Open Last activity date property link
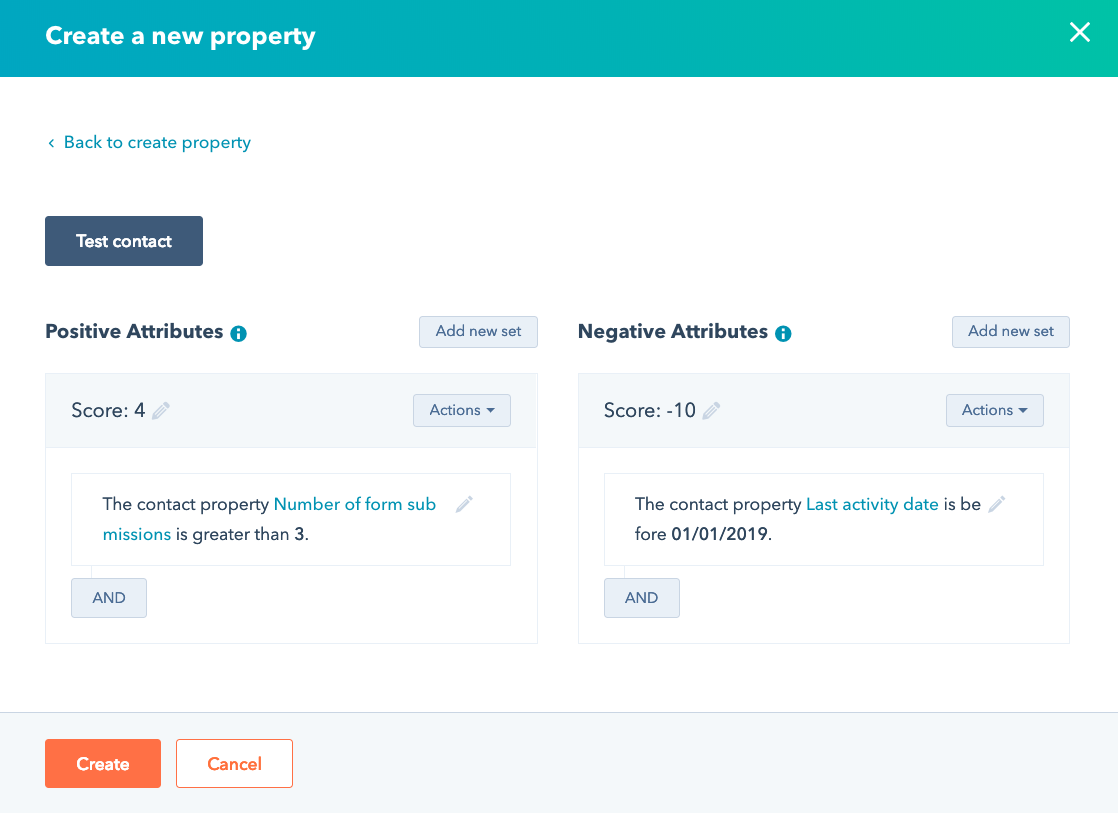The height and width of the screenshot is (813, 1118). pos(872,505)
